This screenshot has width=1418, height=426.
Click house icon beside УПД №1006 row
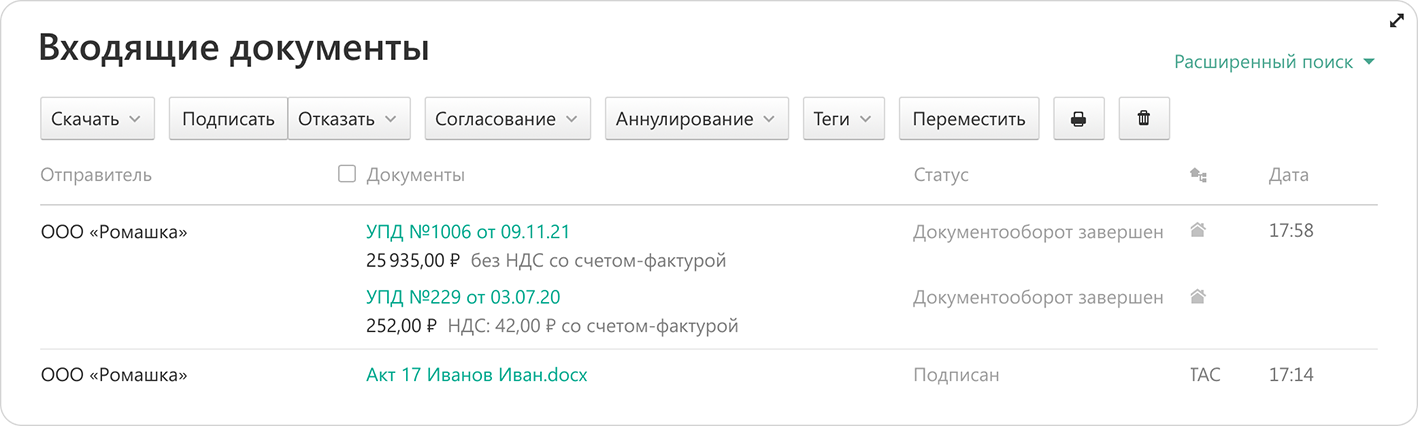[x=1198, y=231]
